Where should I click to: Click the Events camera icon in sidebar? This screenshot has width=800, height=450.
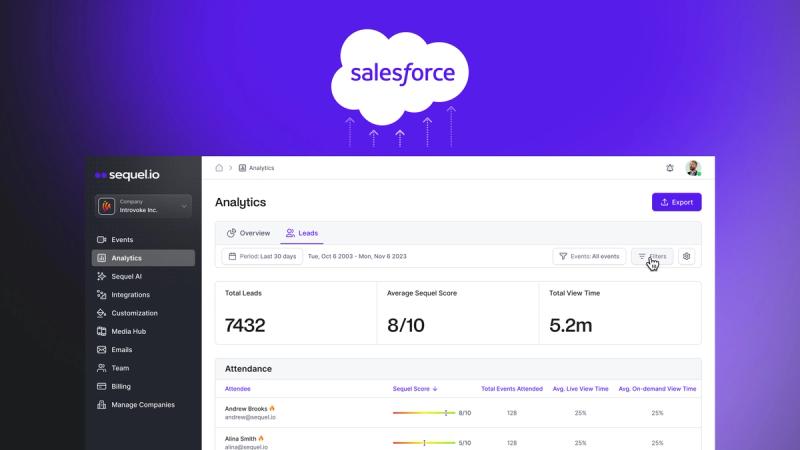tap(102, 239)
